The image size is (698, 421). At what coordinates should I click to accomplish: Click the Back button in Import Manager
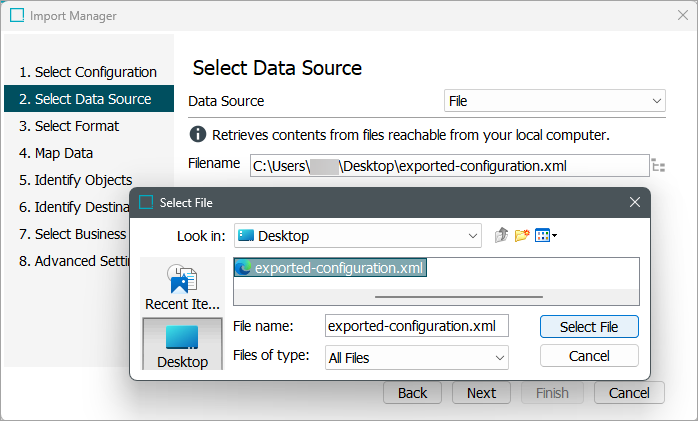point(412,393)
